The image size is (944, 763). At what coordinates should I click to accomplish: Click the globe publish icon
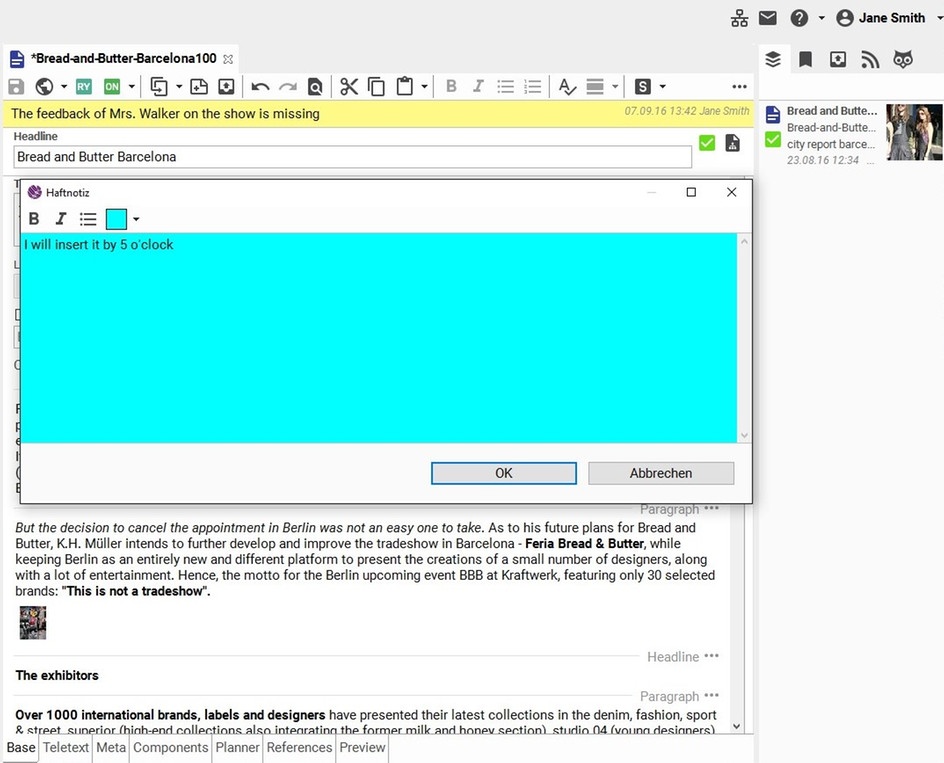click(x=44, y=87)
